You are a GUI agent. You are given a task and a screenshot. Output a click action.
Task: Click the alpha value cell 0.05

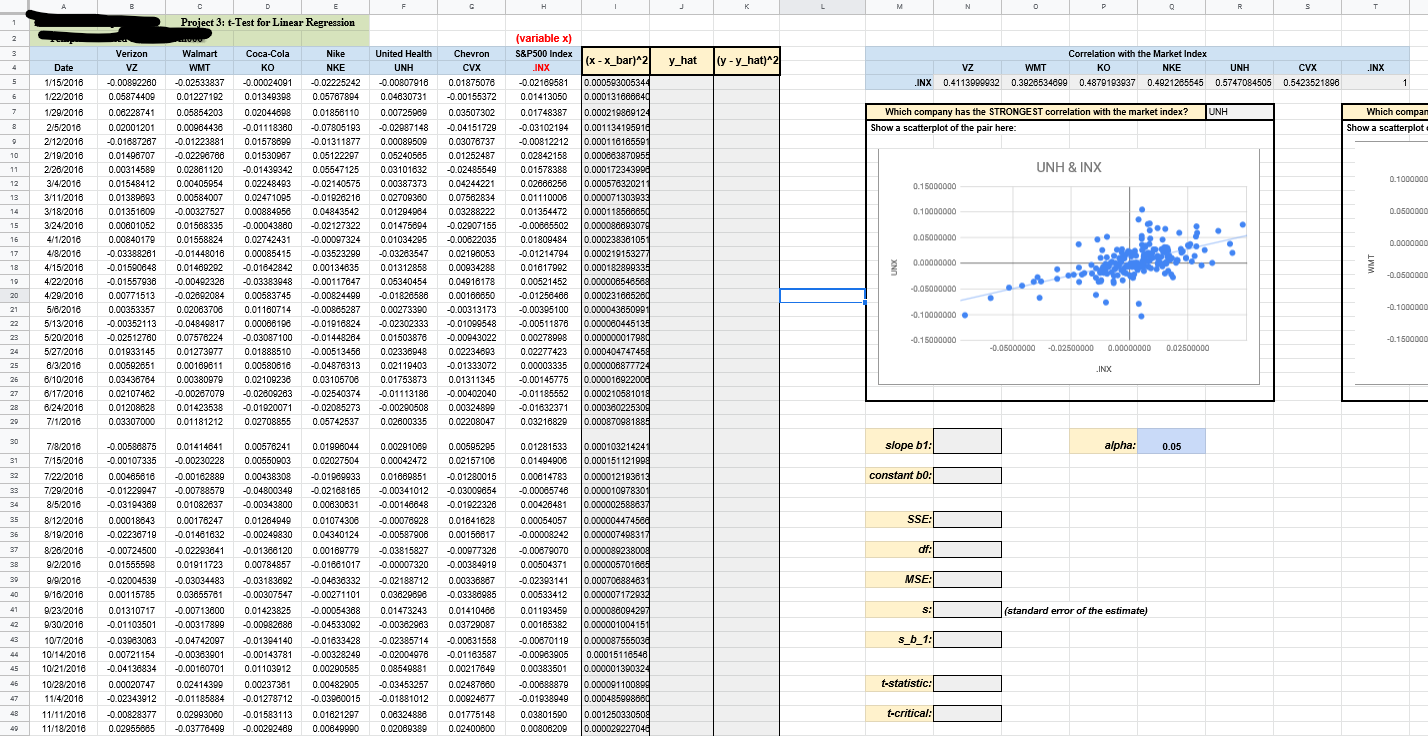[1171, 440]
